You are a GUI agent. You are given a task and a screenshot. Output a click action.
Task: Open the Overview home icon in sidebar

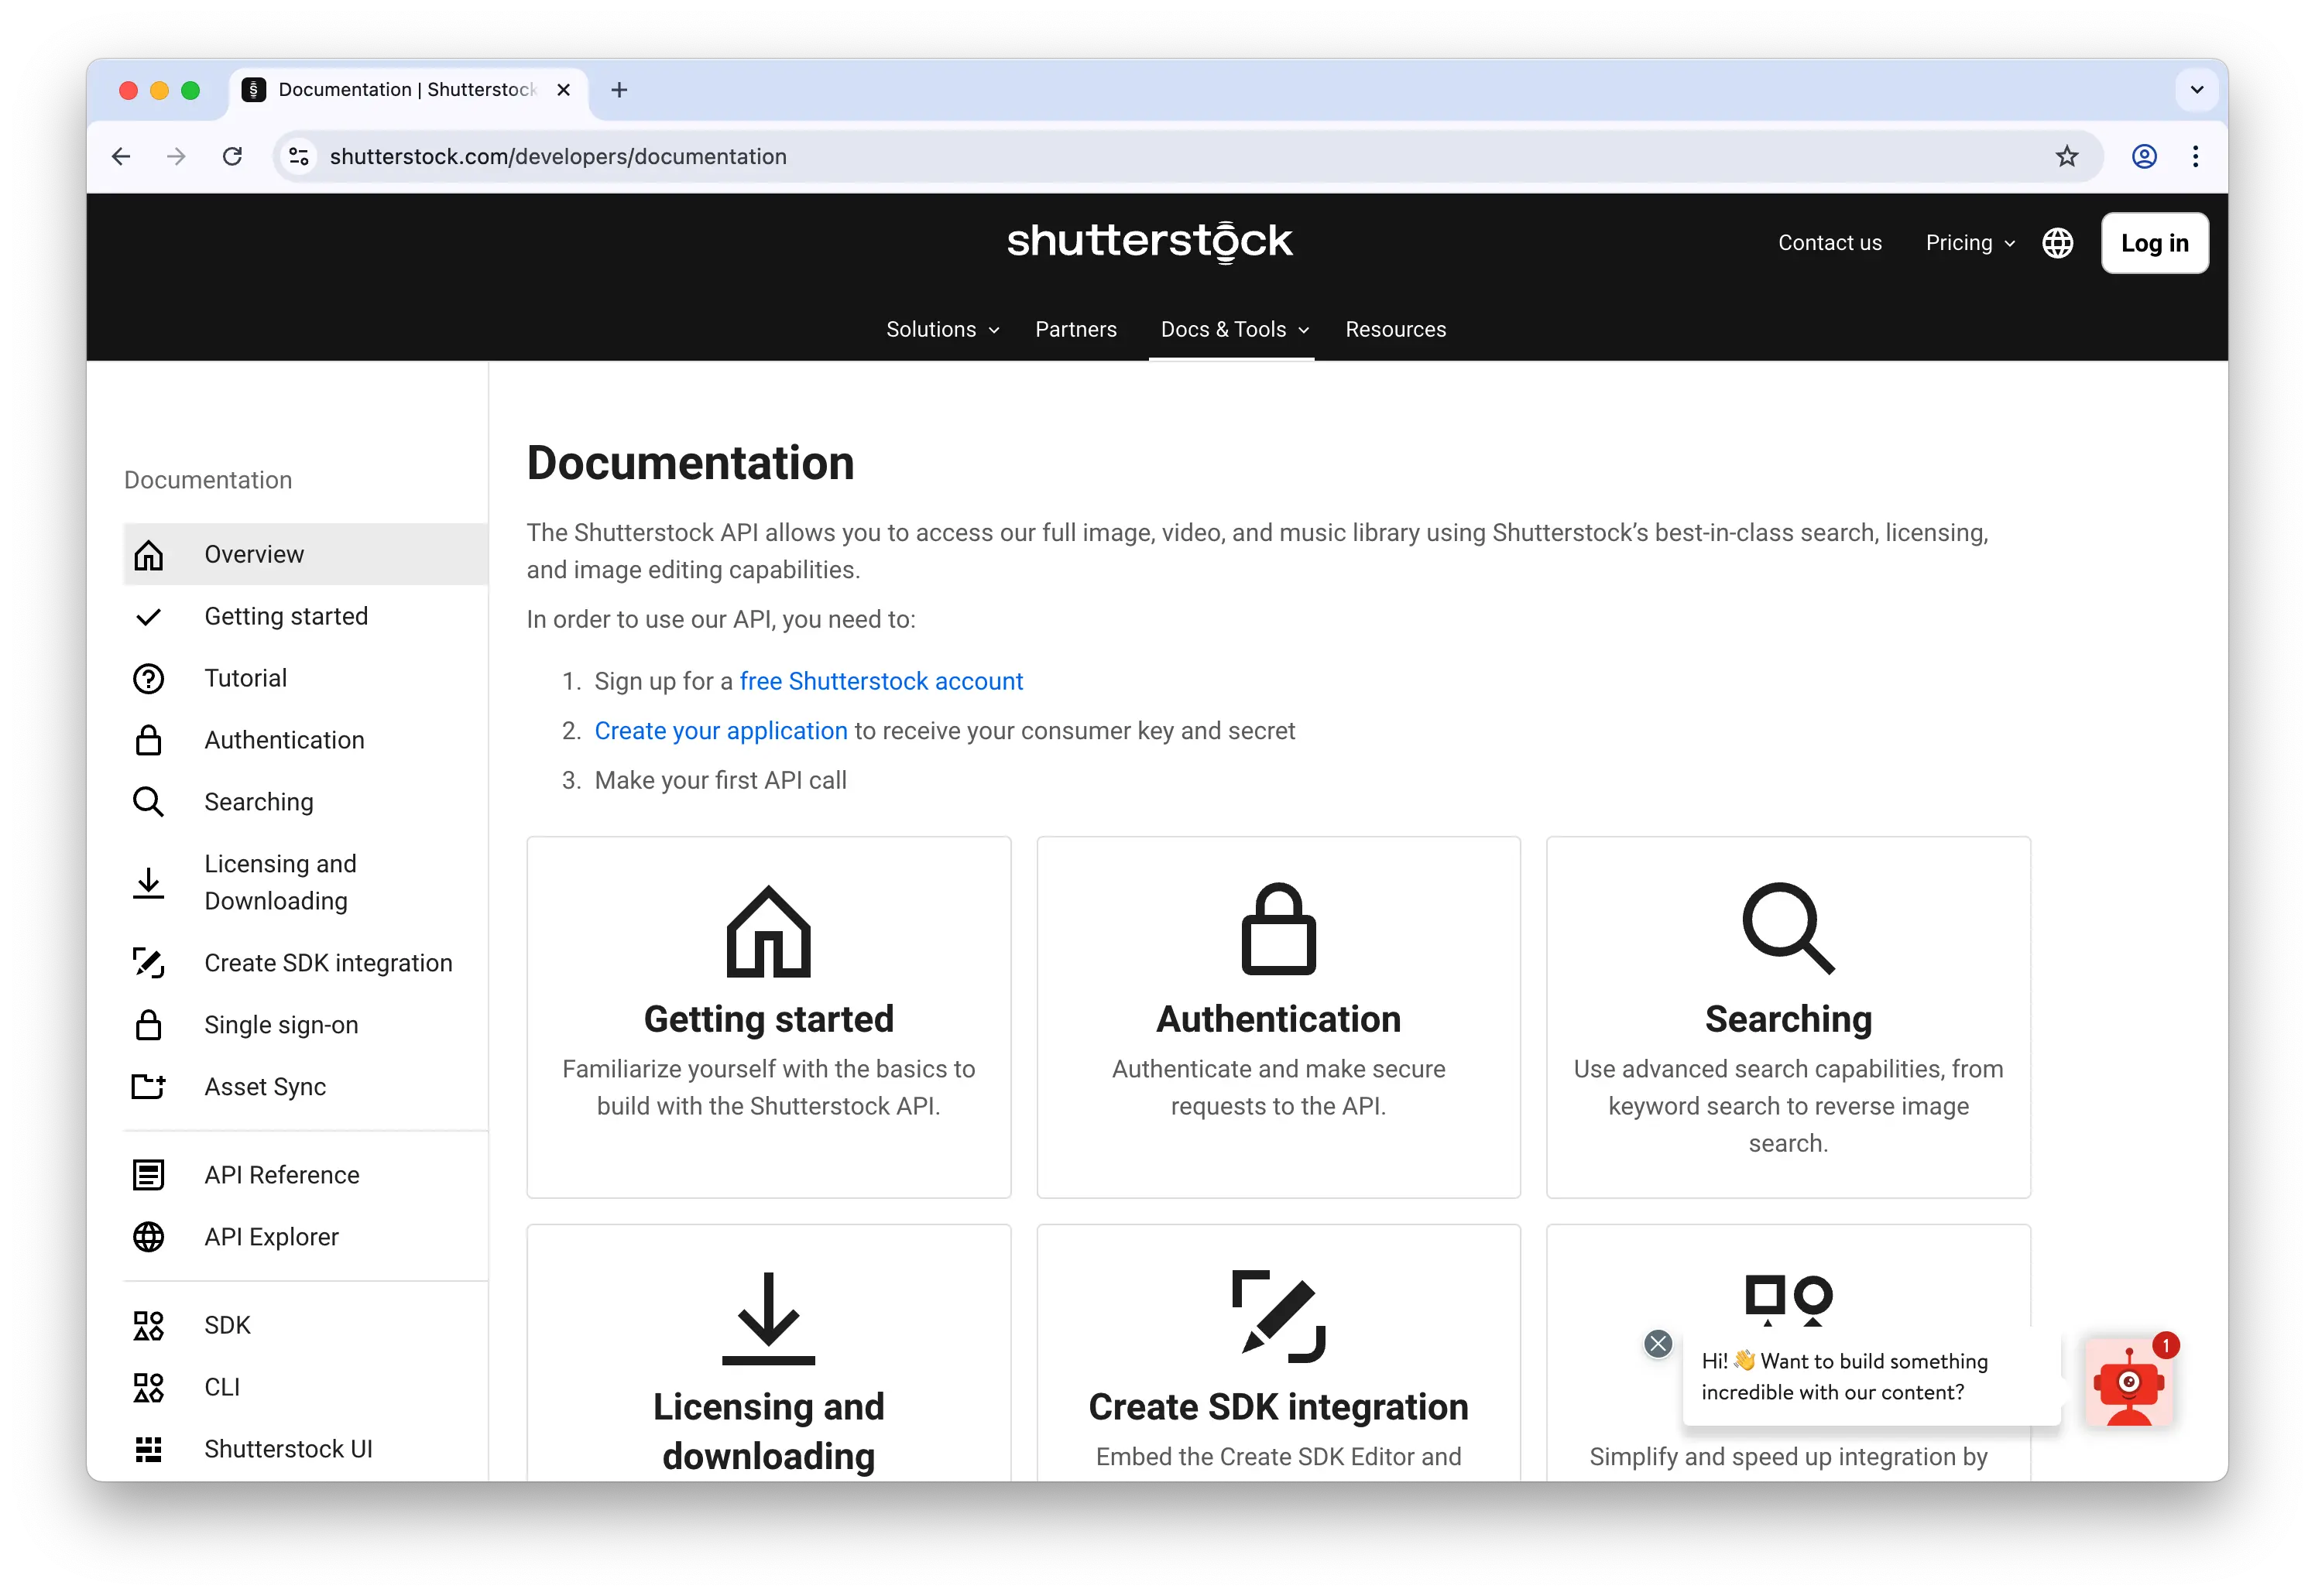point(148,554)
